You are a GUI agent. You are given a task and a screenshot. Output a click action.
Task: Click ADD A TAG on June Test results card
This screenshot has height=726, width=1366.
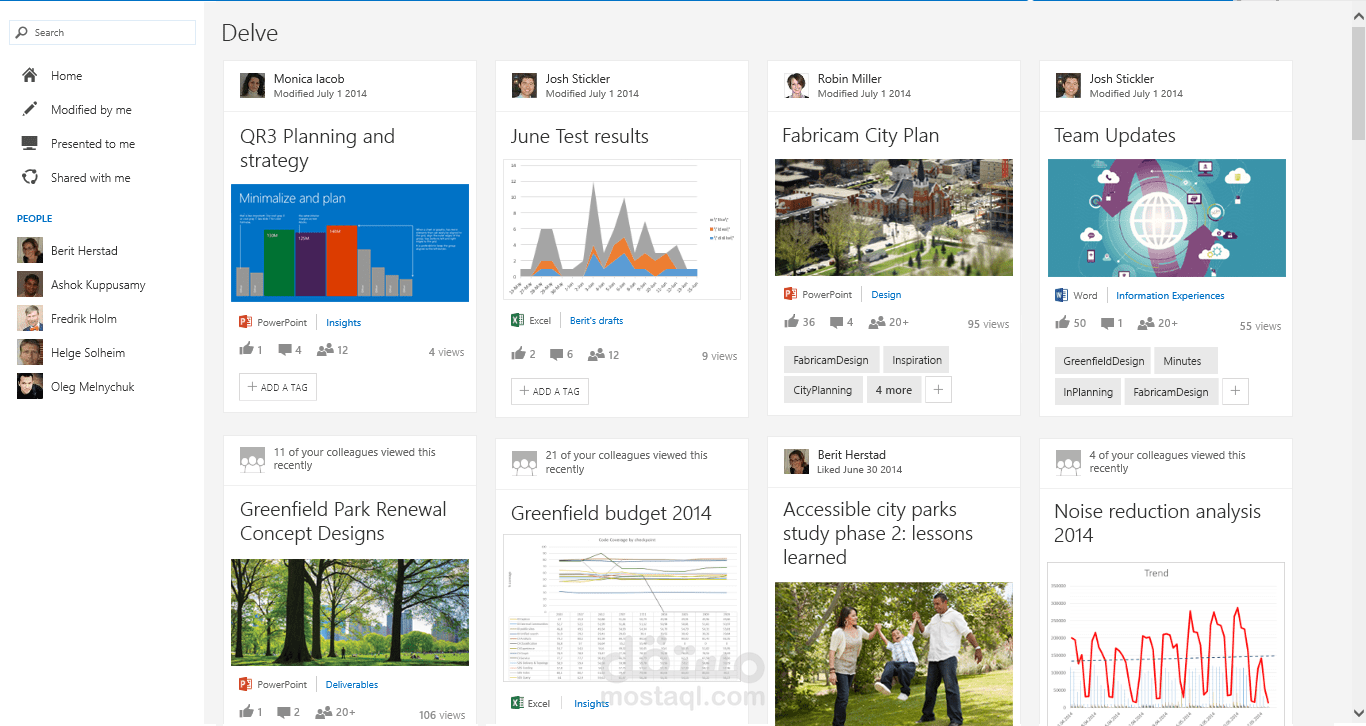click(550, 391)
